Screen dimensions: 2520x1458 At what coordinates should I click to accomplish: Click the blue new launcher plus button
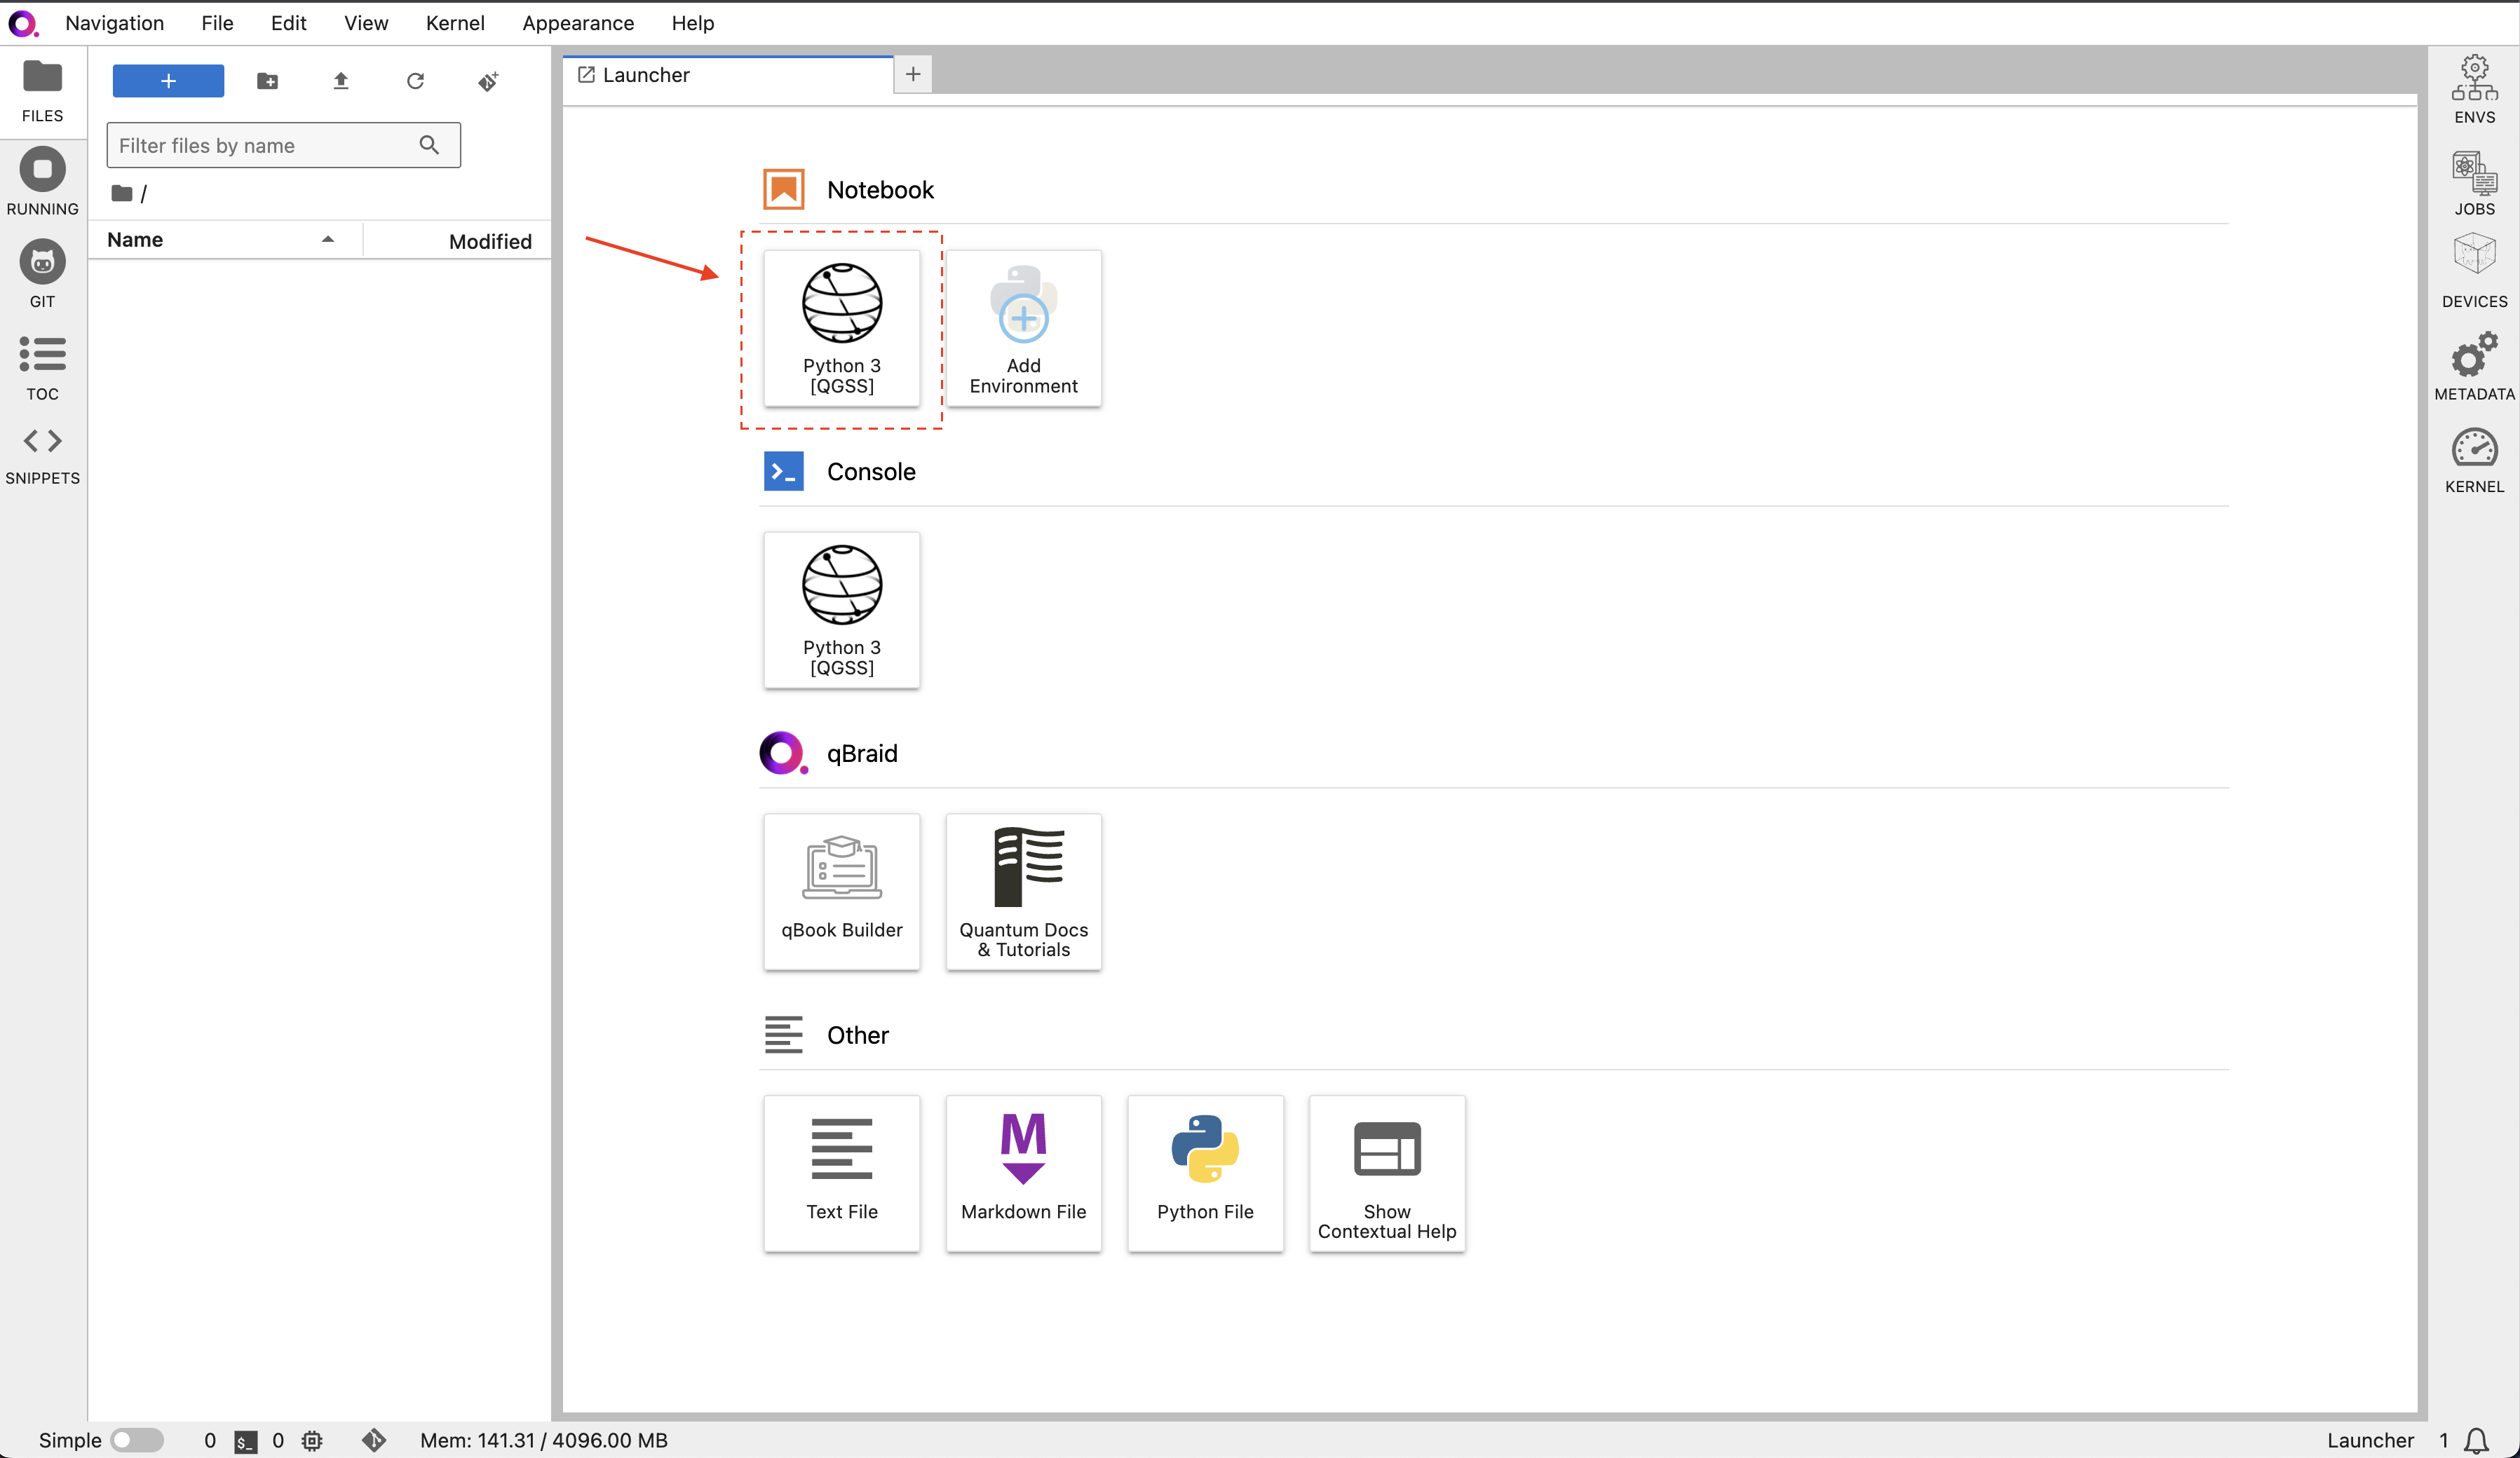click(x=168, y=81)
